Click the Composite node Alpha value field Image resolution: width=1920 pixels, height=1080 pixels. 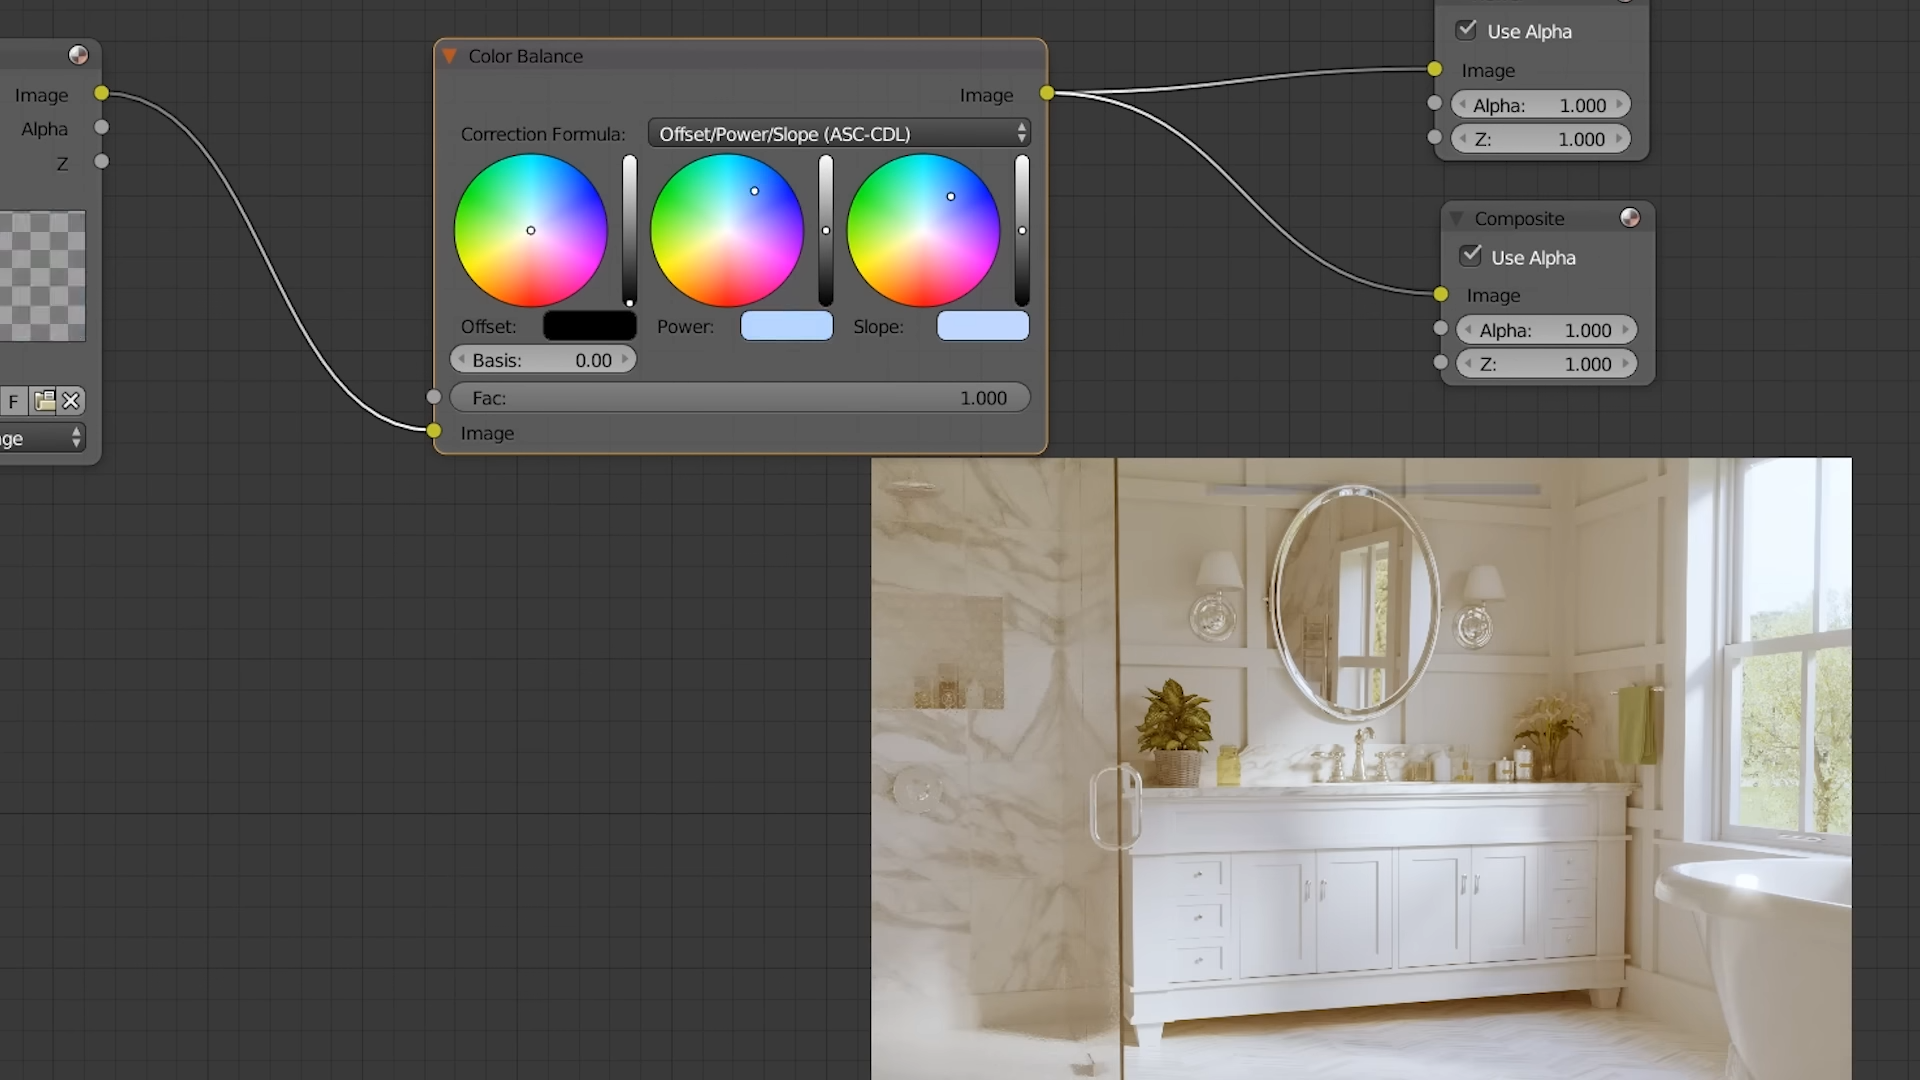click(1545, 330)
